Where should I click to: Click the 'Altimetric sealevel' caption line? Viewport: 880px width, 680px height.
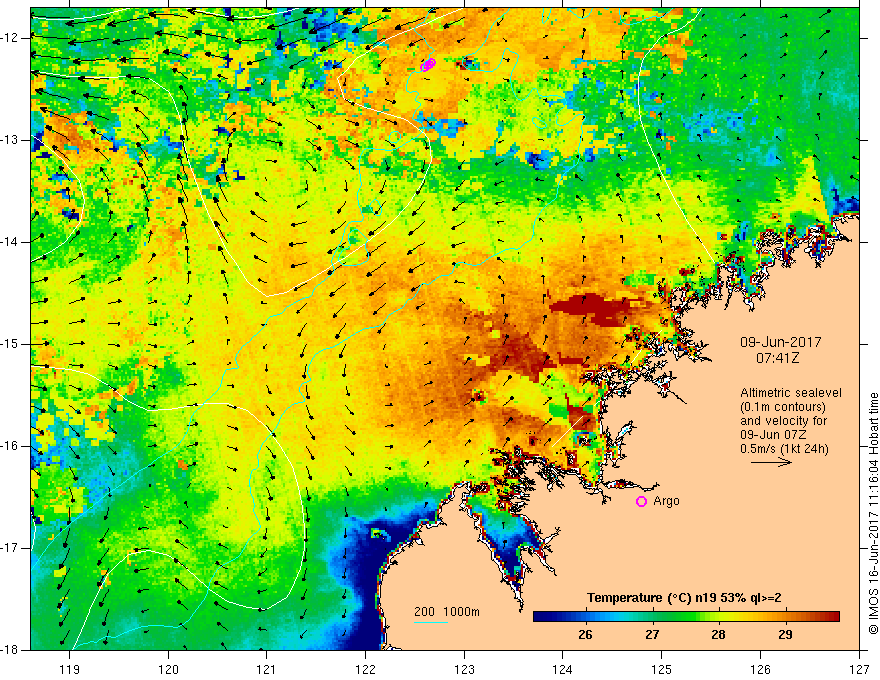tap(791, 393)
